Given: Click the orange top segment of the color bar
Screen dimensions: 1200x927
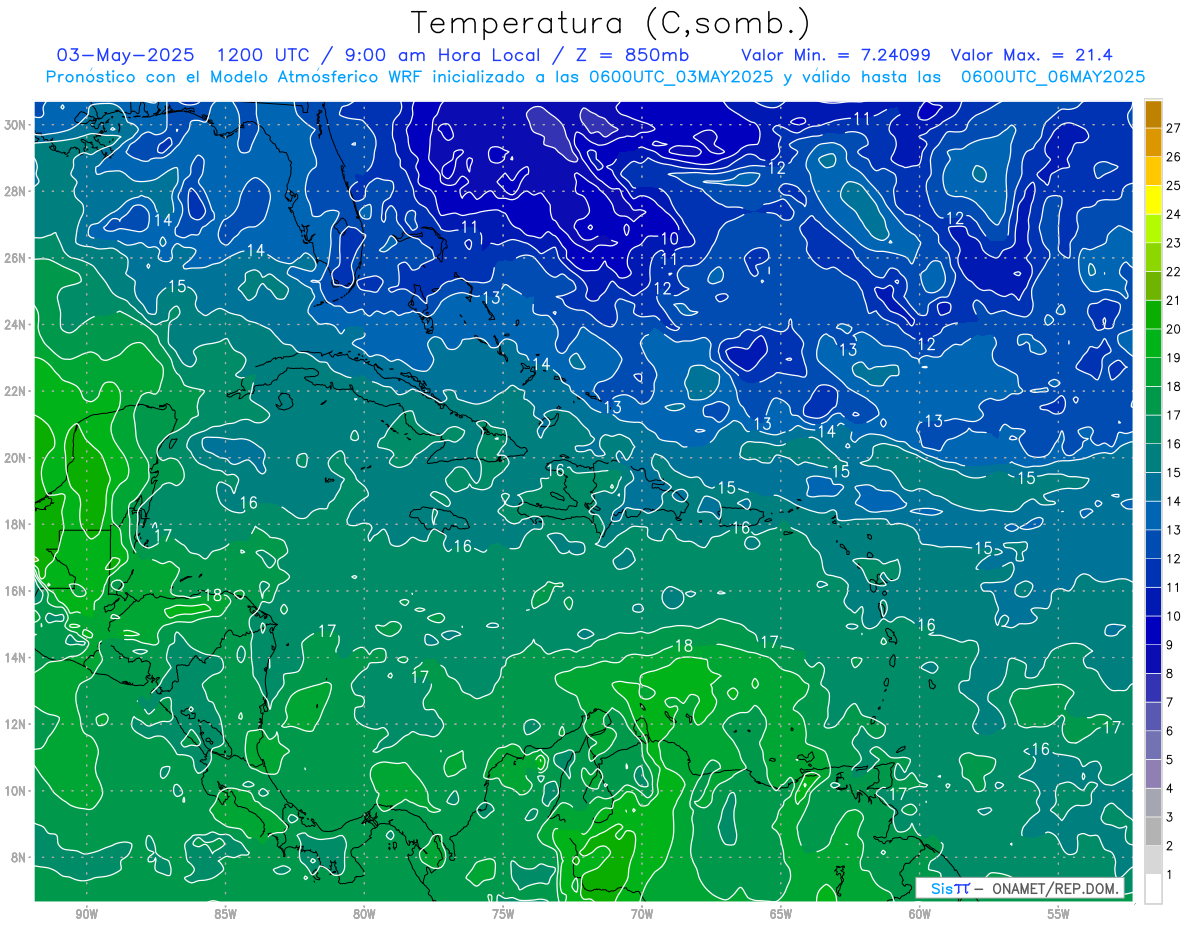Looking at the screenshot, I should point(1153,114).
